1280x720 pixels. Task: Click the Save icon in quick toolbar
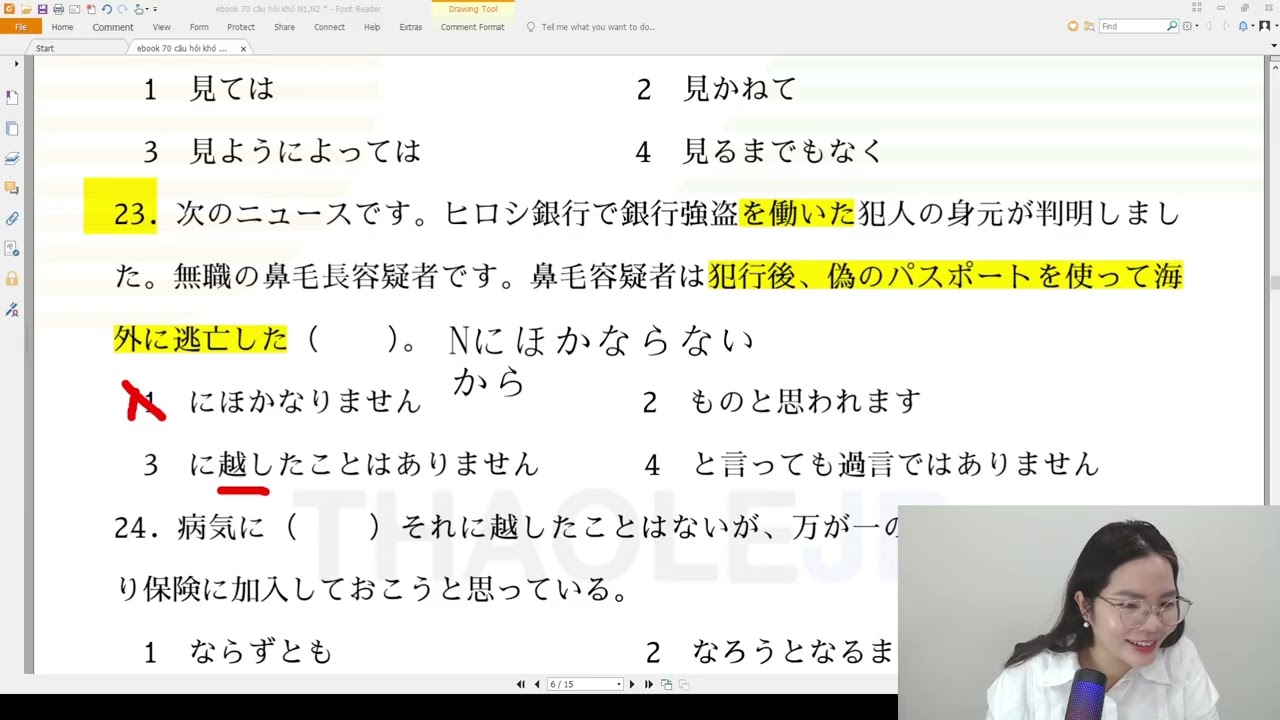click(x=42, y=9)
